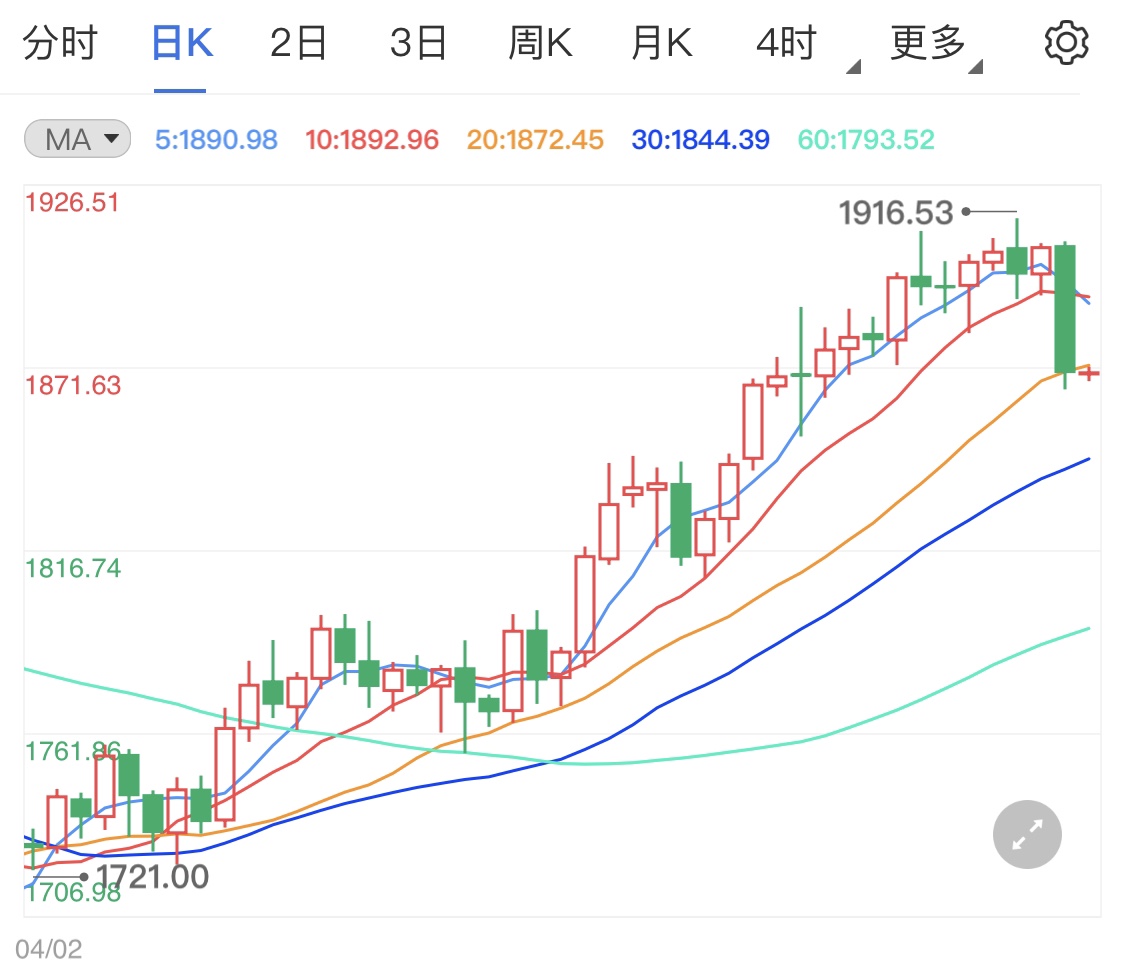The width and height of the screenshot is (1125, 978).
Task: Select the last small red candlestick
Action: 1089,372
